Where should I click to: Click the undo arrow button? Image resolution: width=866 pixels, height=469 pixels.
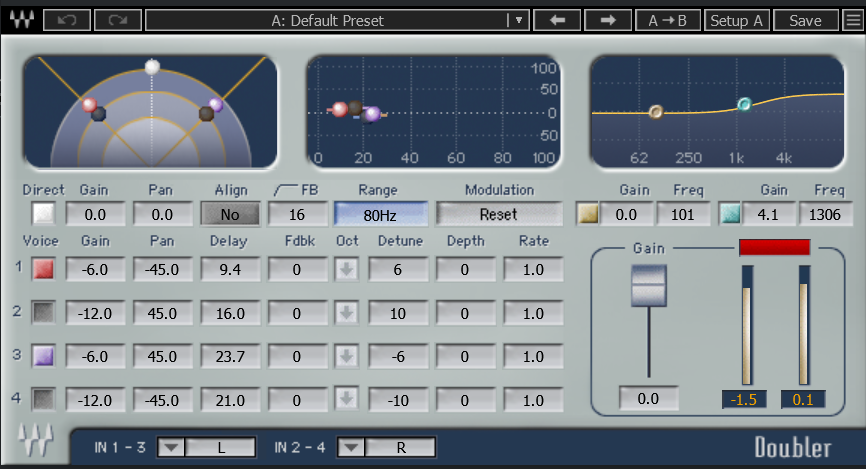click(67, 20)
